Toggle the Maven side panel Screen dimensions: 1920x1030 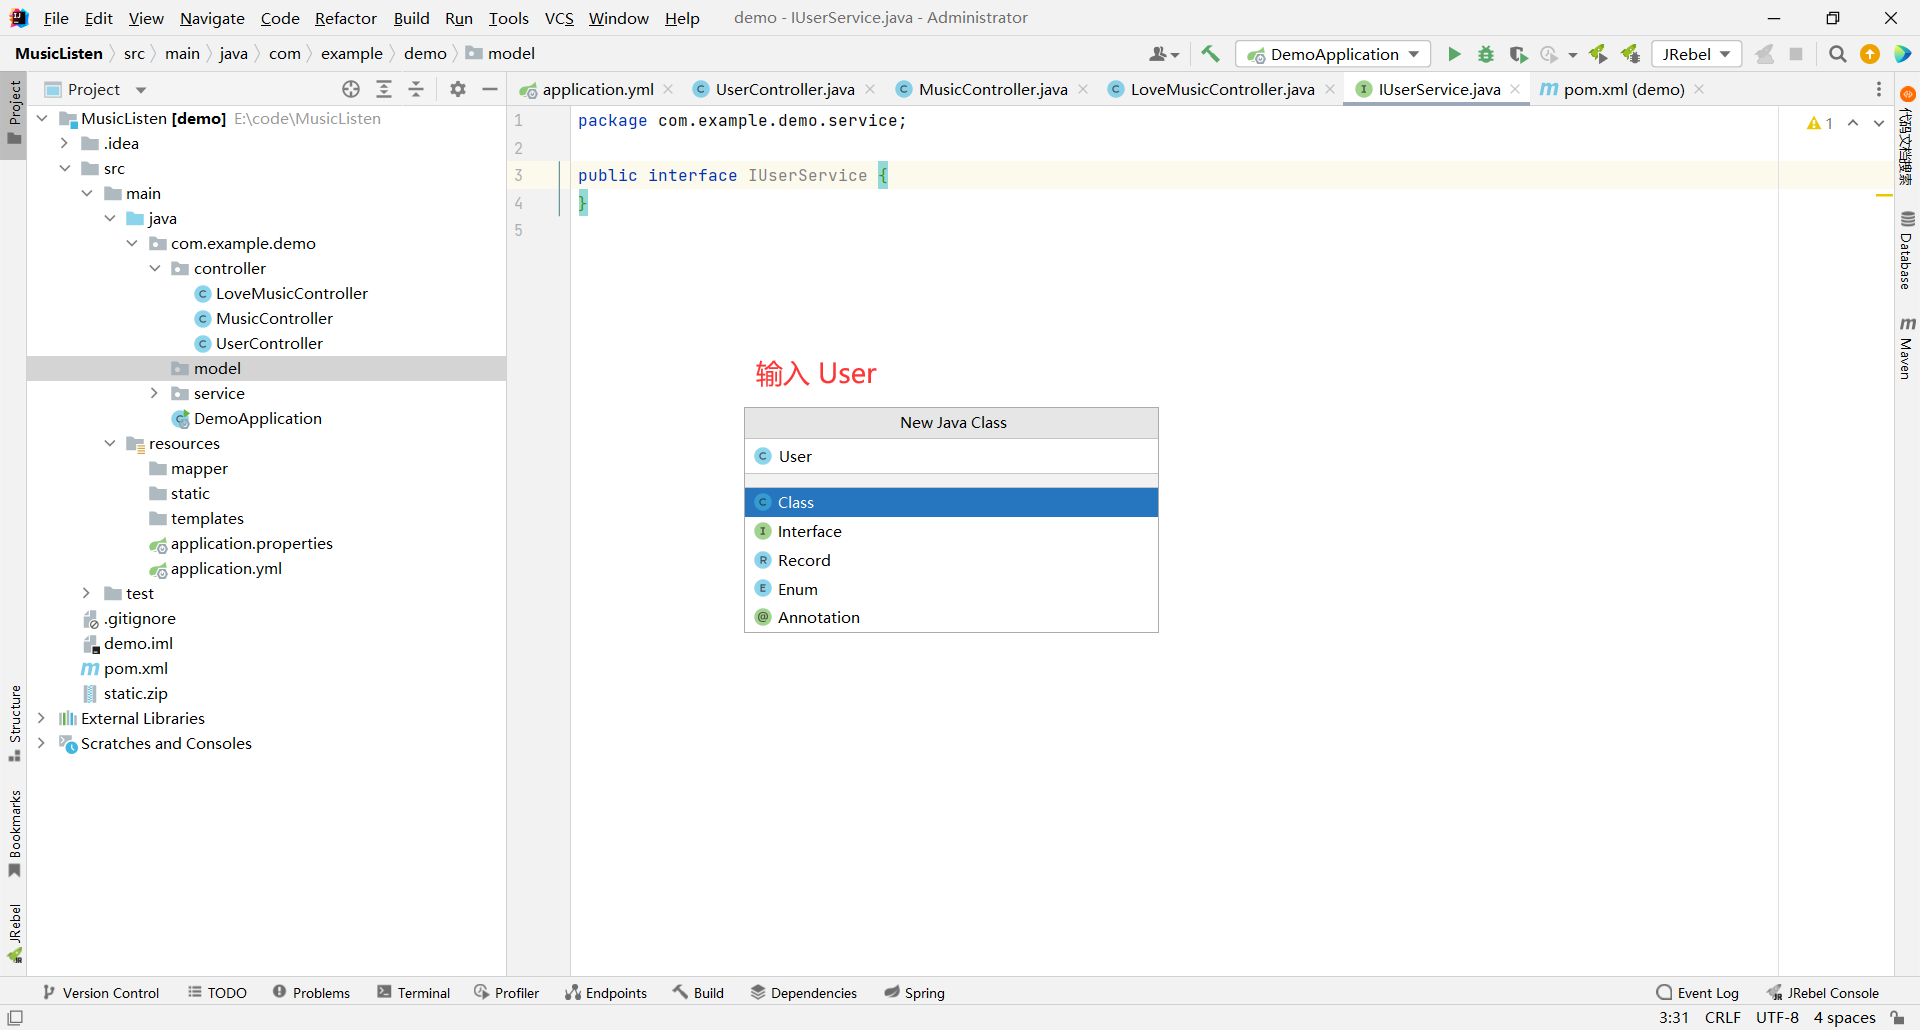pos(1906,348)
